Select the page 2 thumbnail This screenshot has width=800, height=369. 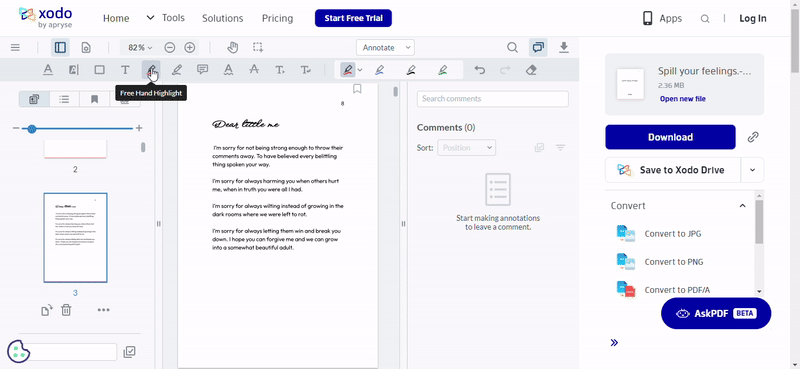point(76,149)
